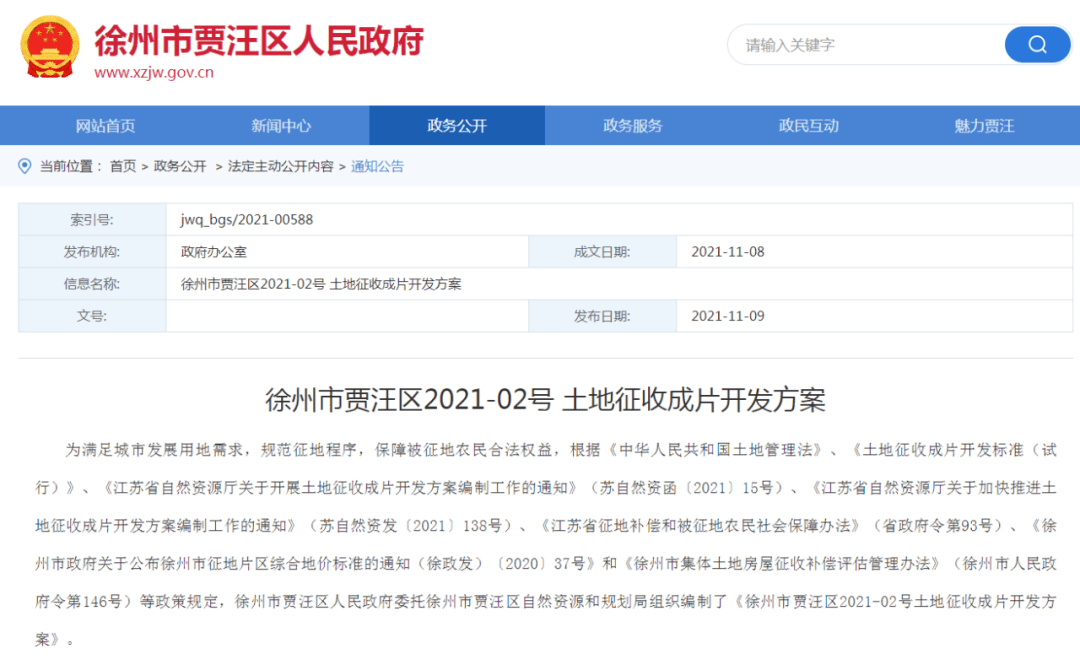This screenshot has height=654, width=1080.
Task: Select the index number jwq_bgs/2021-00588
Action: pos(247,220)
